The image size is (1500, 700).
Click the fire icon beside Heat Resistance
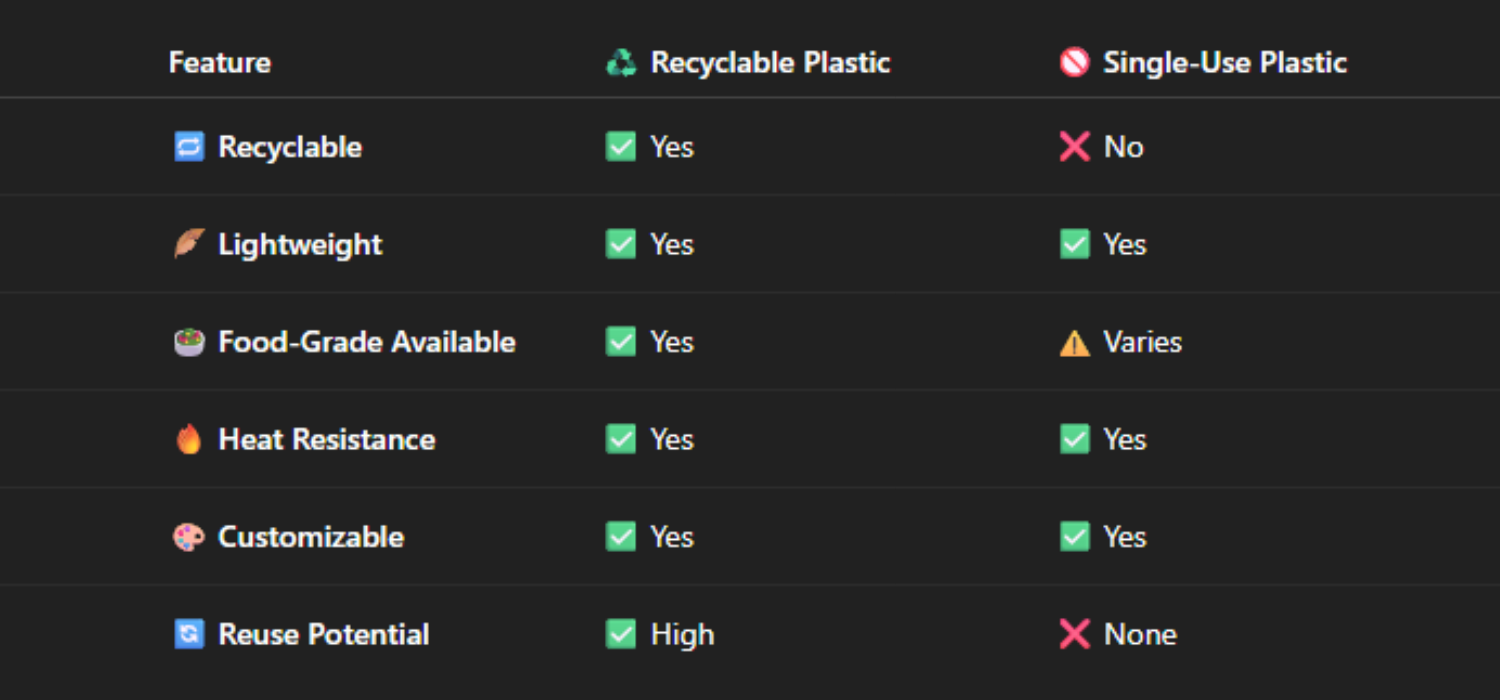click(x=189, y=439)
